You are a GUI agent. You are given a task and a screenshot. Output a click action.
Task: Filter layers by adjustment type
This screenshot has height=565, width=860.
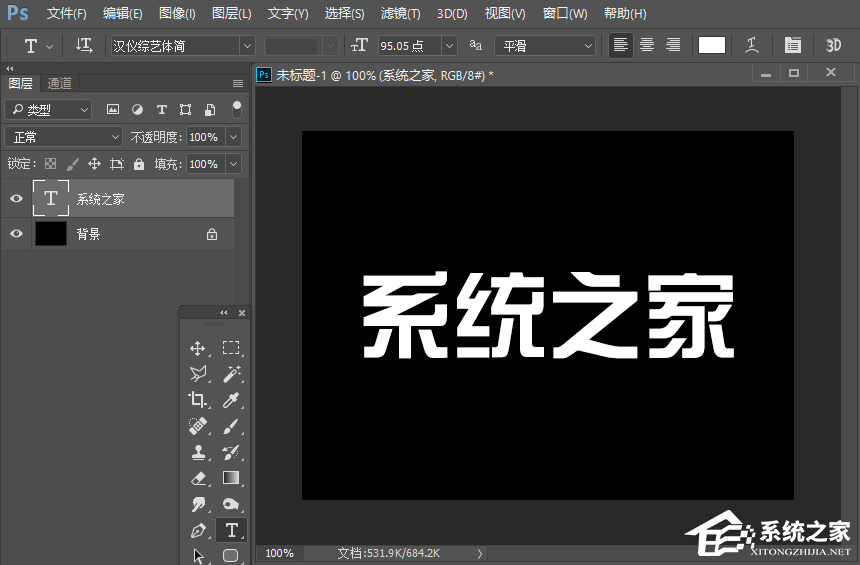click(x=137, y=110)
